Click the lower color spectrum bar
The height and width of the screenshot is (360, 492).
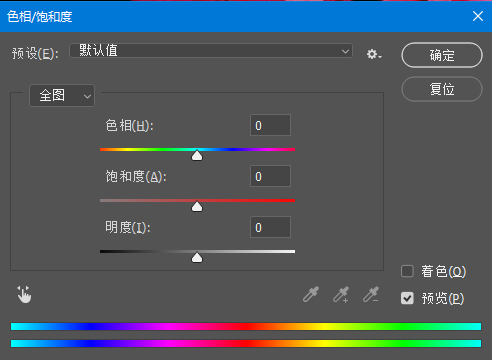click(246, 343)
